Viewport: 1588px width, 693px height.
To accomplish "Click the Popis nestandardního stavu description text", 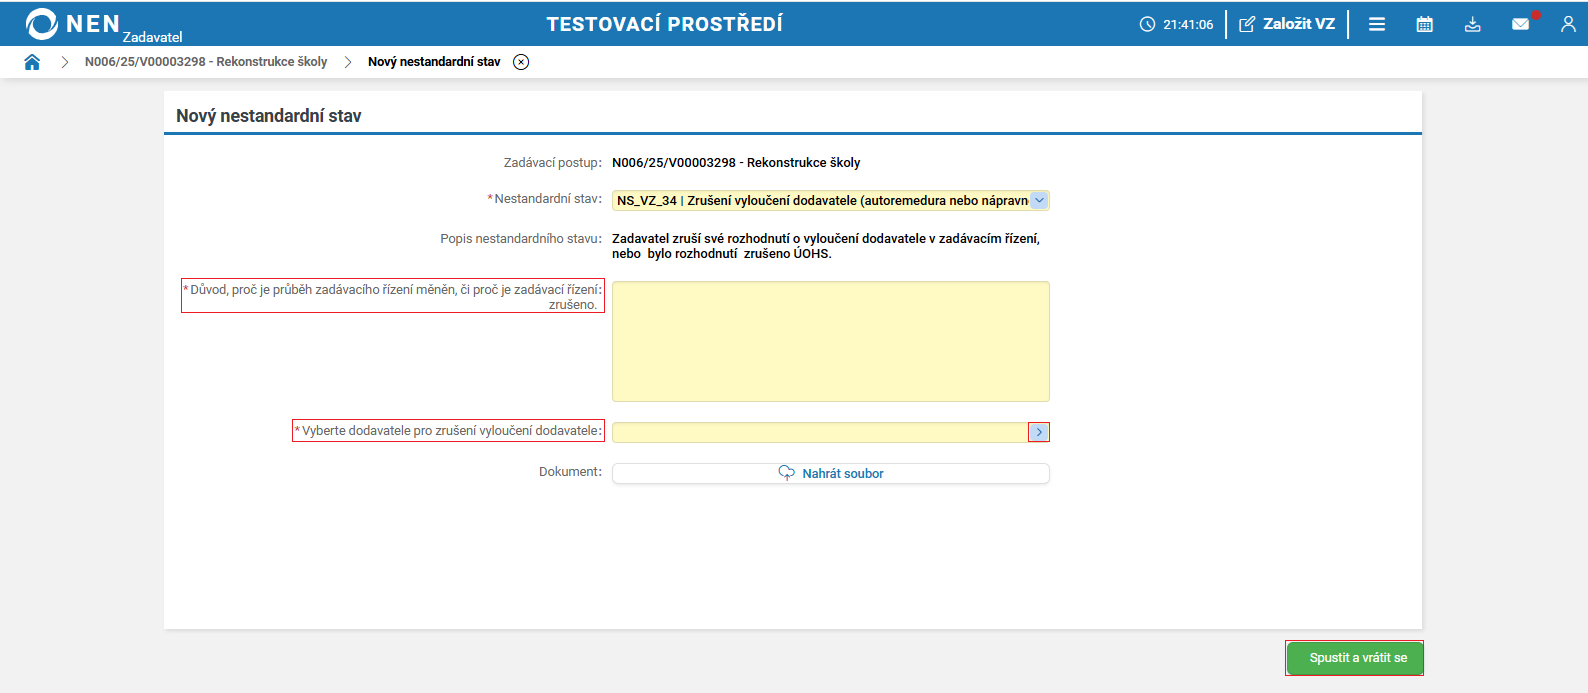I will coord(826,246).
